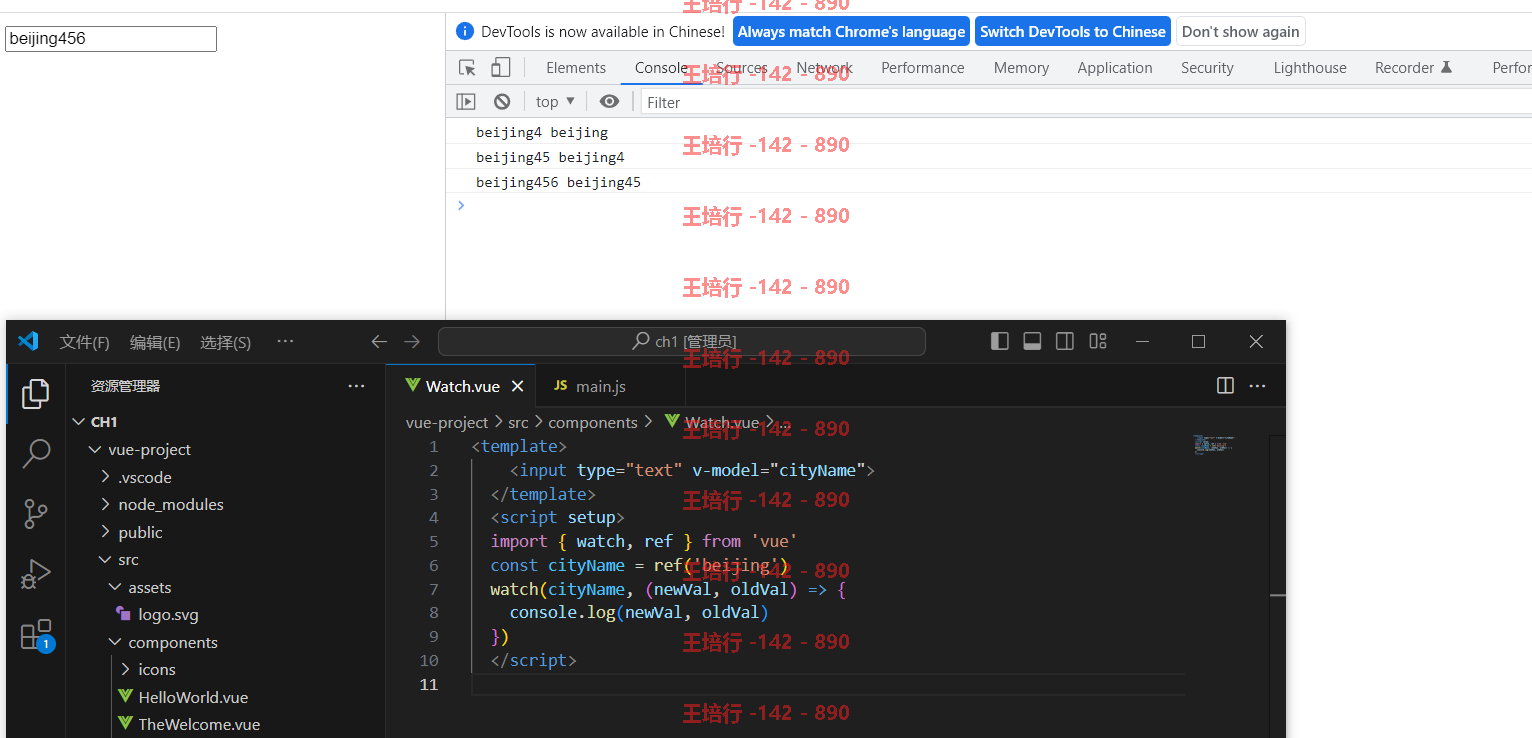Open the Source Control icon in activity bar

click(35, 514)
